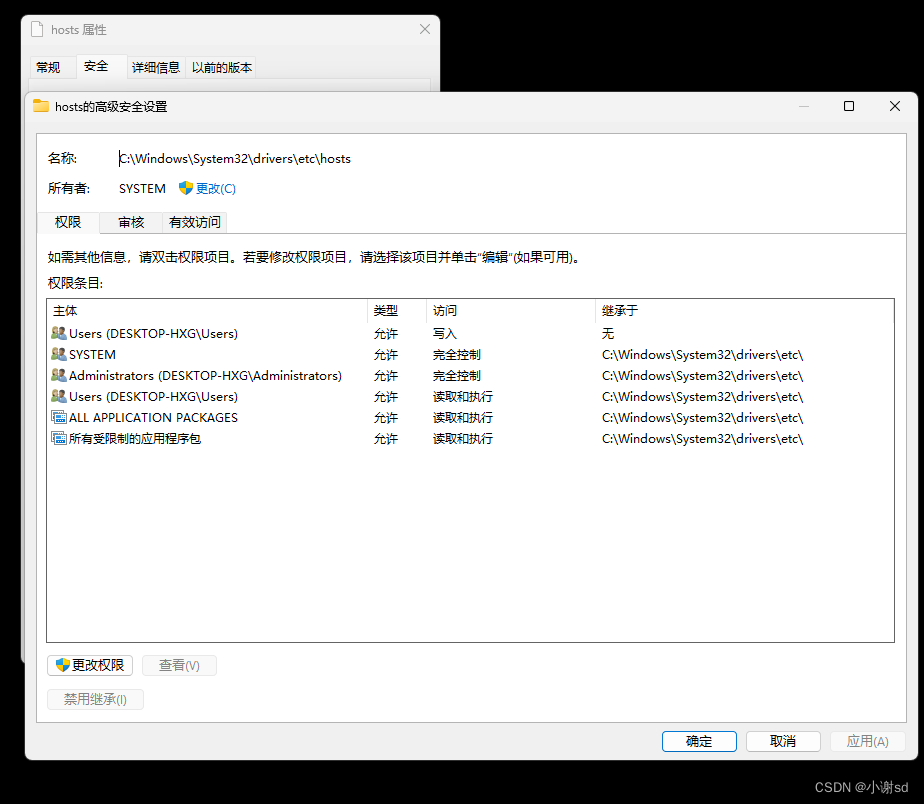Switch to the 审核 tab
This screenshot has width=924, height=804.
(x=131, y=222)
